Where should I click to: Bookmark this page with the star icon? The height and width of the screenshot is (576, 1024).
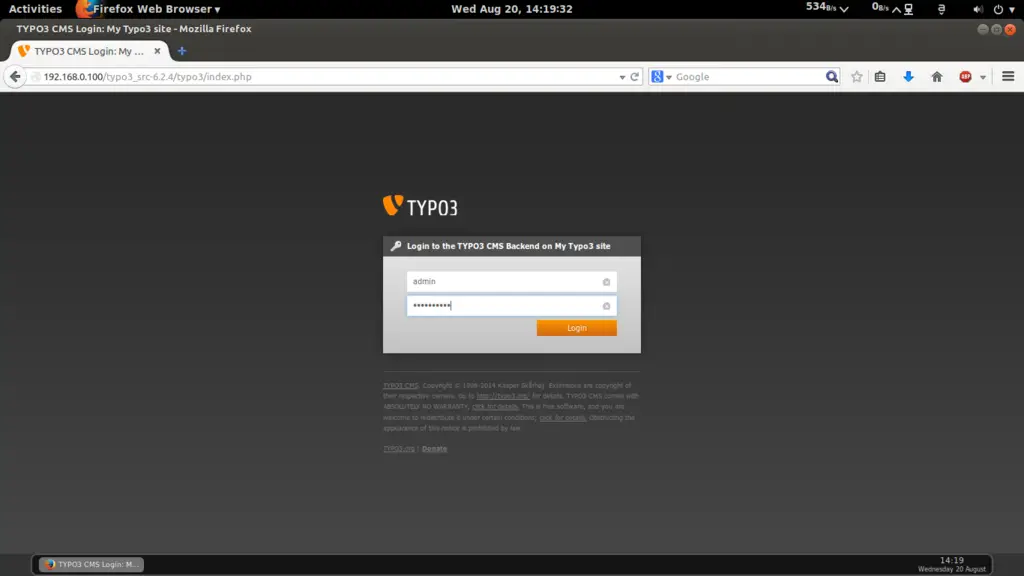[x=857, y=76]
